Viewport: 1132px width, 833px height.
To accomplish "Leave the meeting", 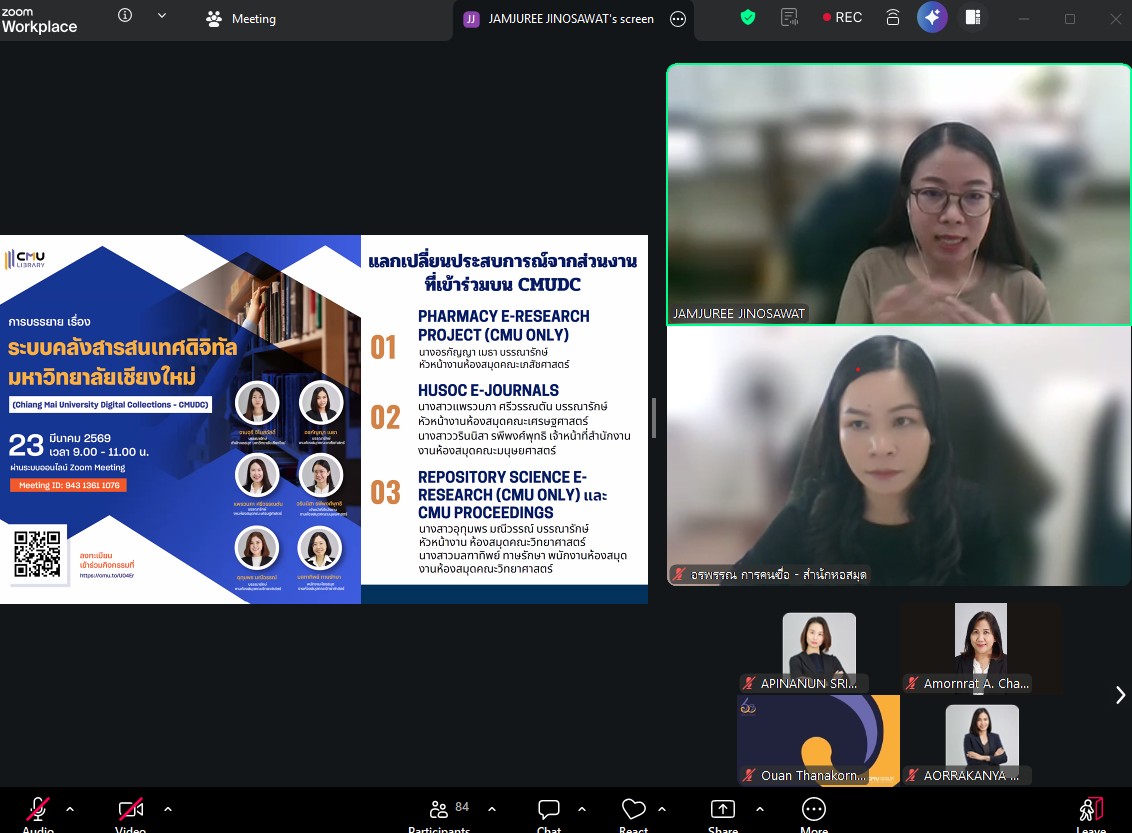I will coord(1091,809).
